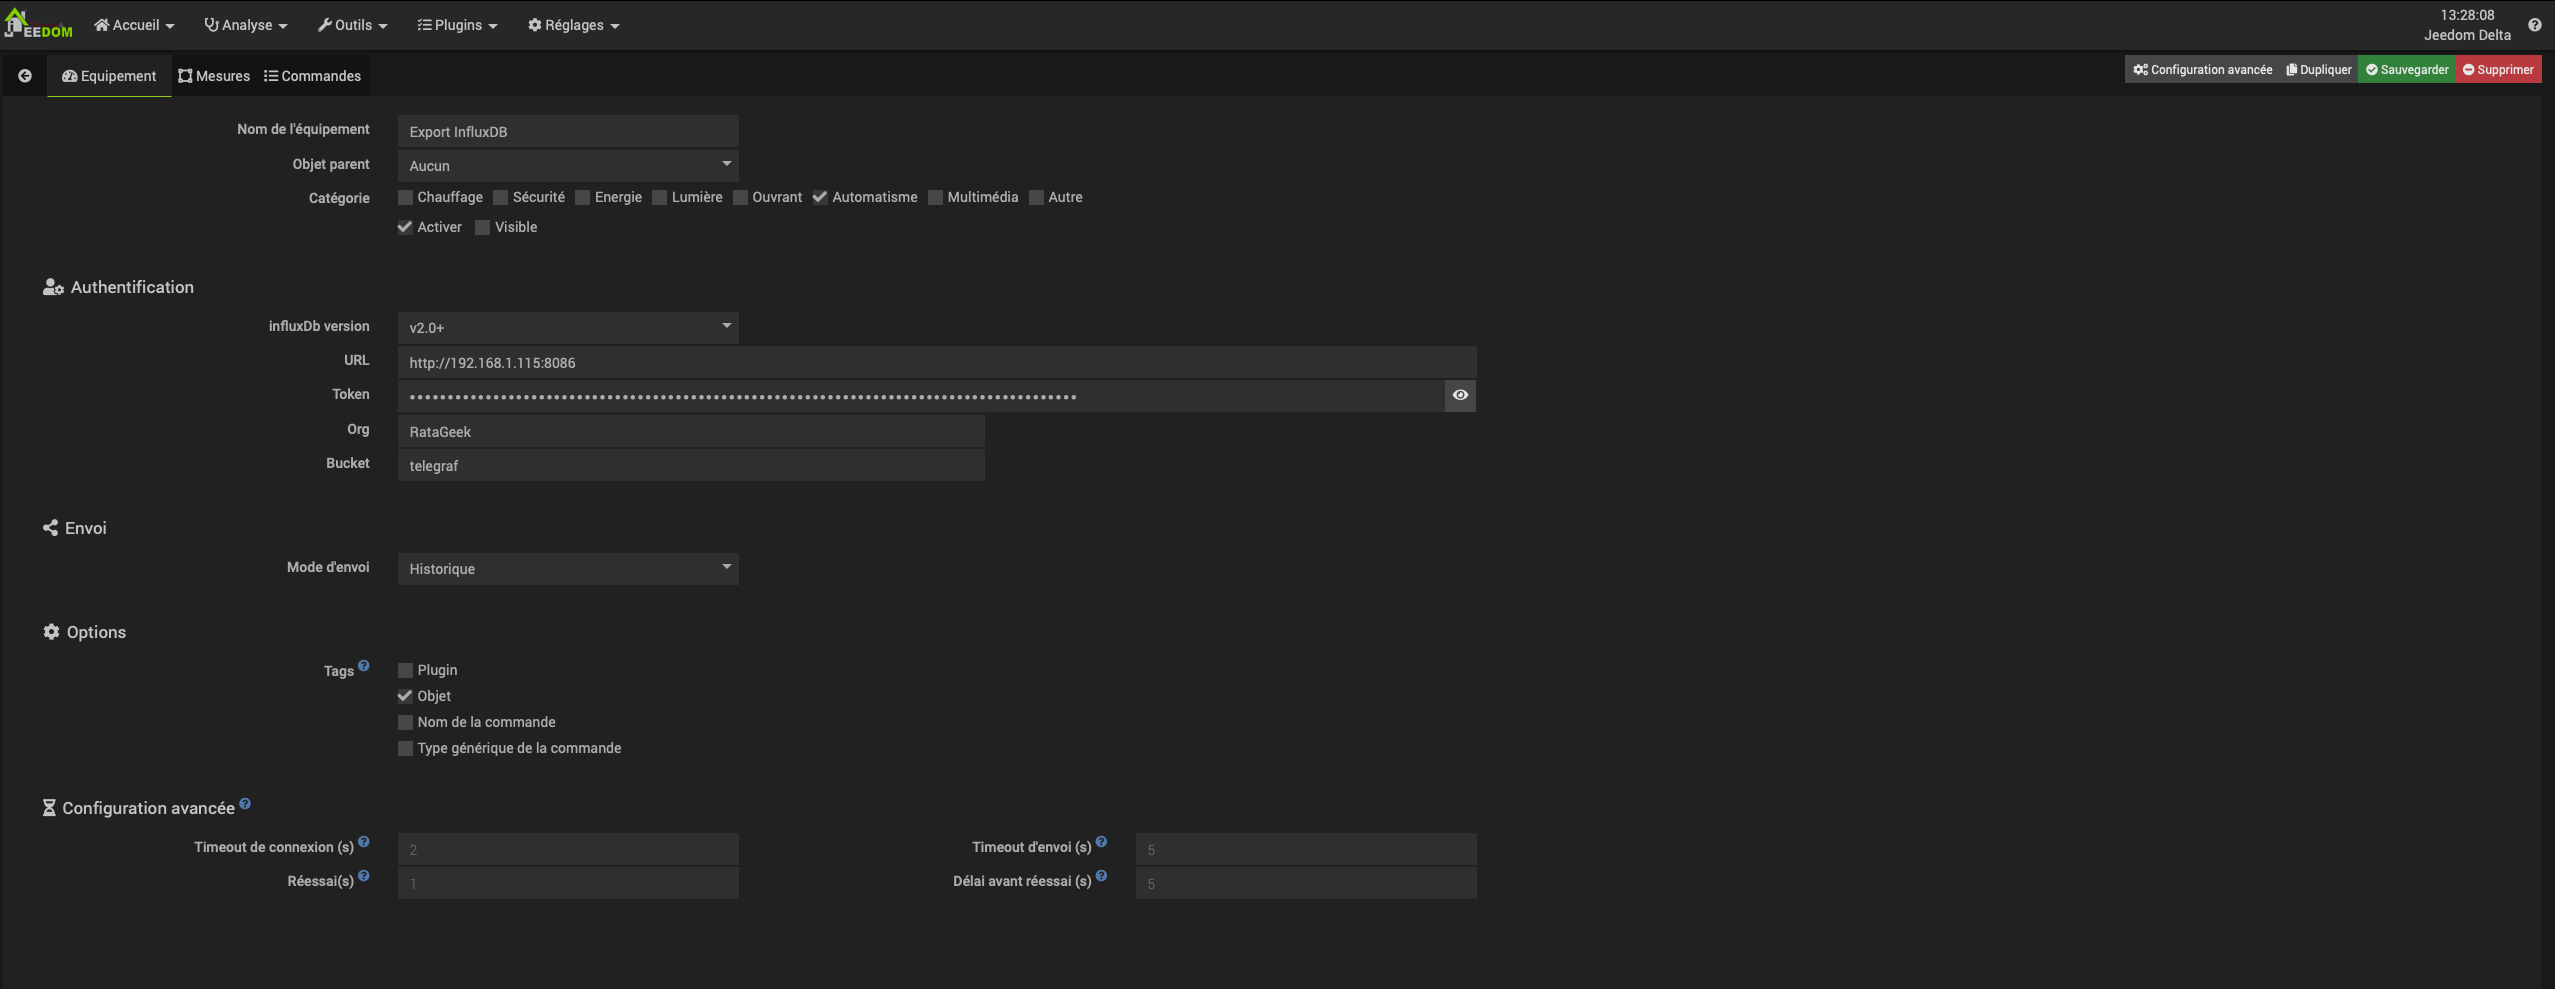
Task: Click help icon for Timeout de connexion
Action: pos(364,842)
